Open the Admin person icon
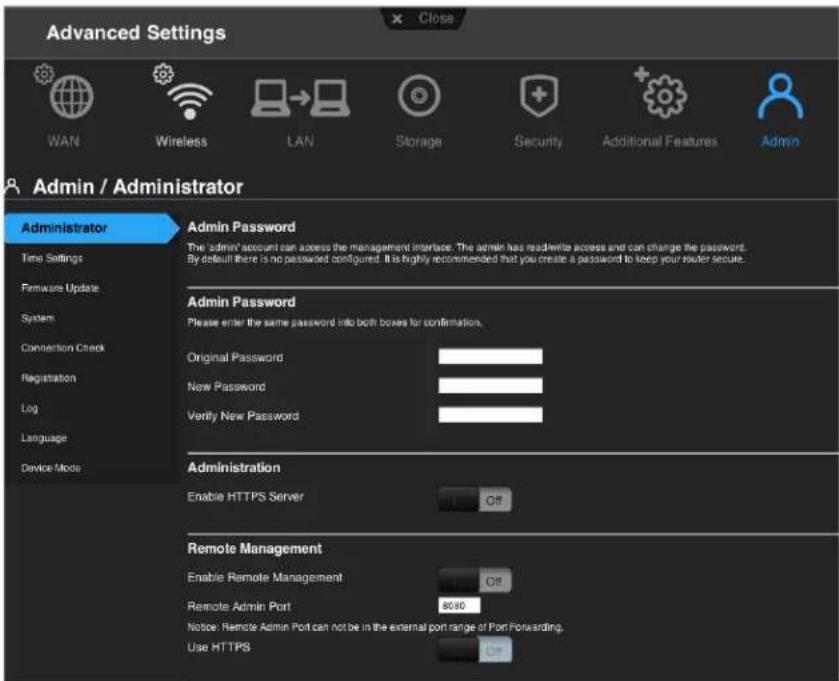This screenshot has height=681, width=839. coord(780,96)
